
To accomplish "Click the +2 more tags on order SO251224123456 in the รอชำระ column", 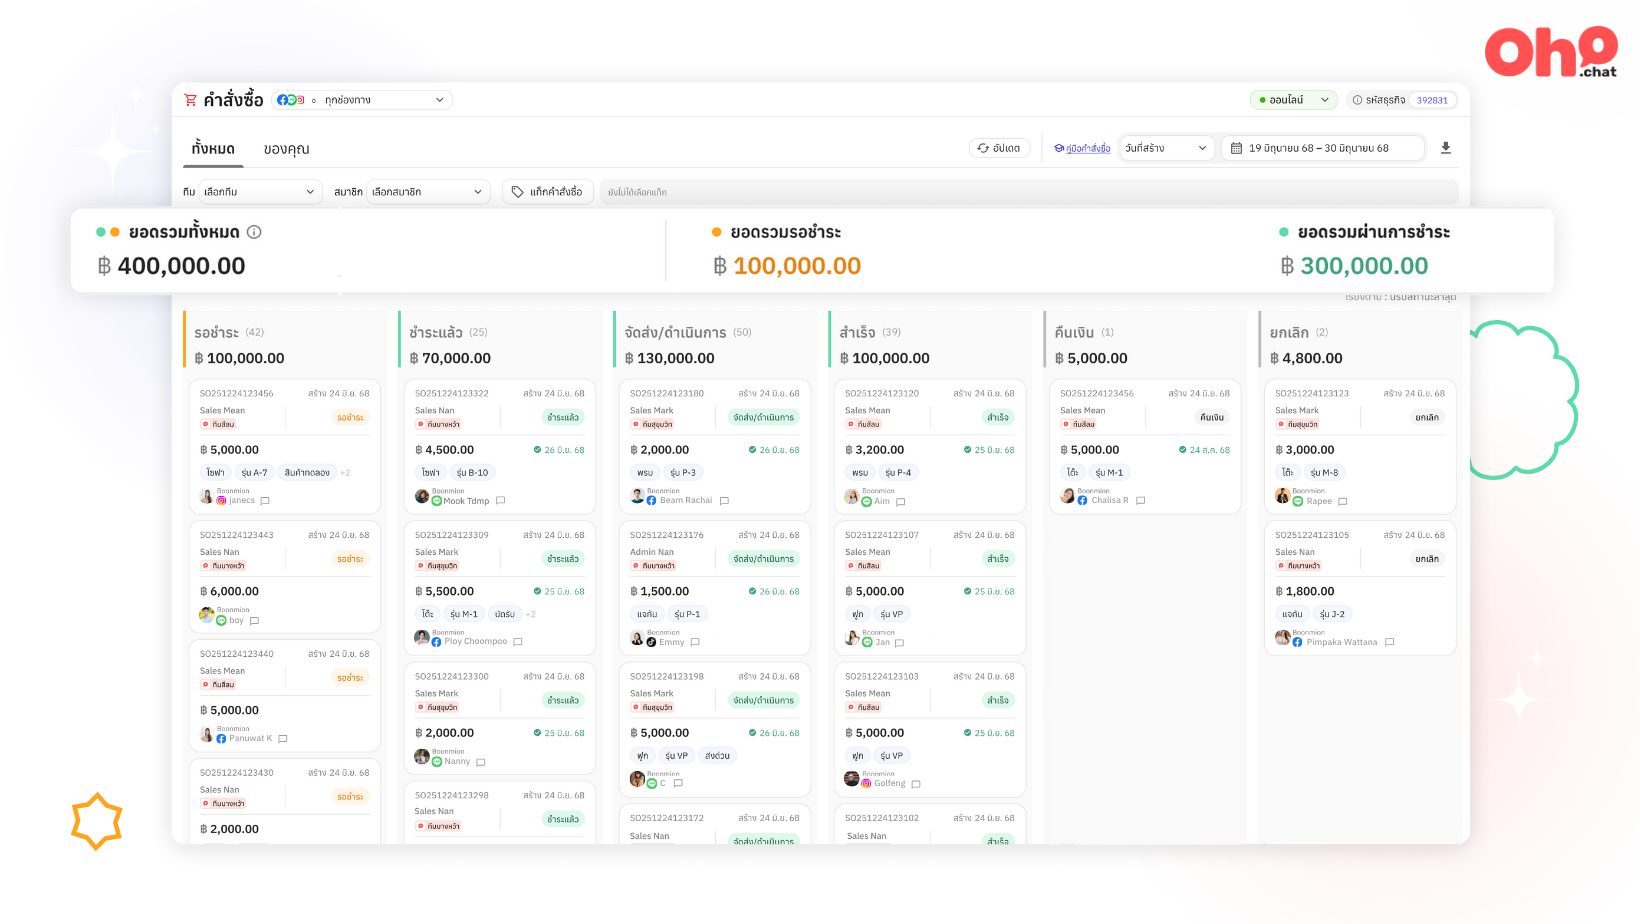I will [345, 473].
